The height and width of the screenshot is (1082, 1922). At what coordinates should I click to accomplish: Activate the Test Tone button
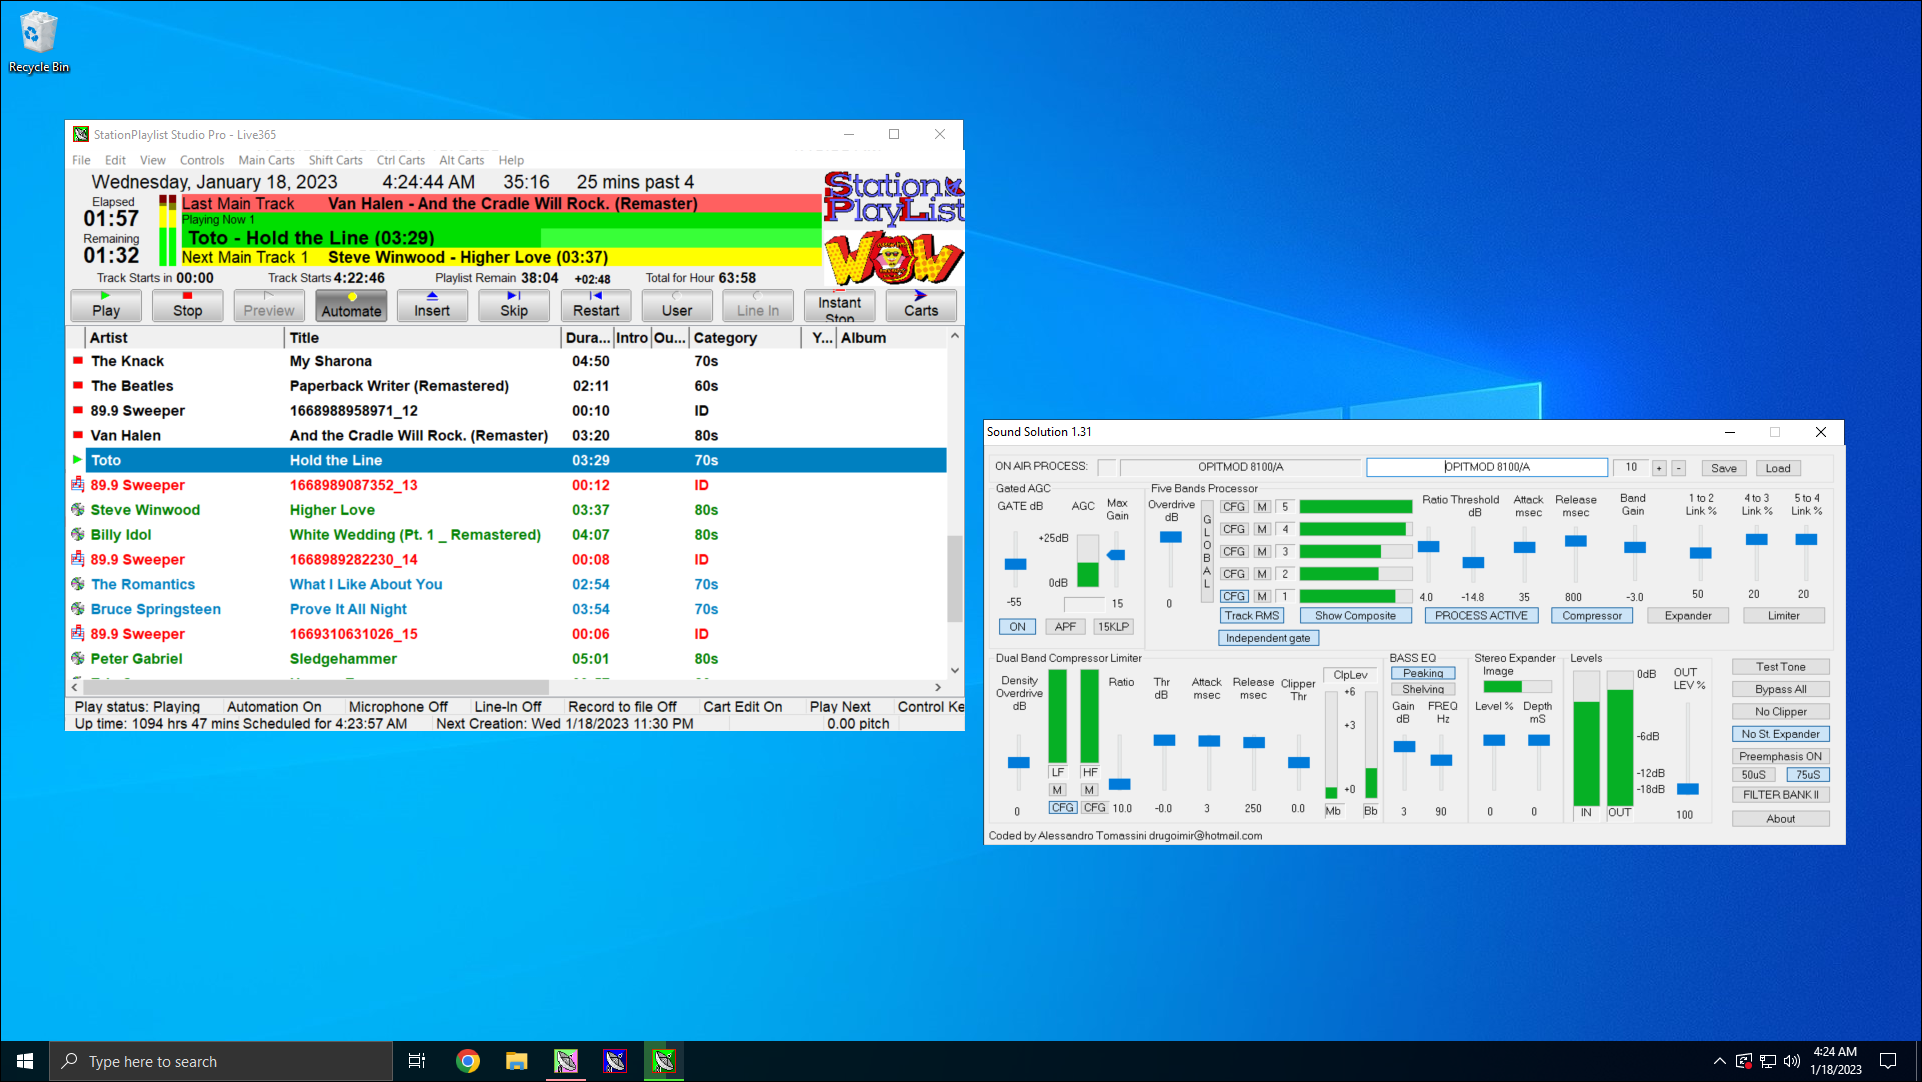tap(1780, 665)
